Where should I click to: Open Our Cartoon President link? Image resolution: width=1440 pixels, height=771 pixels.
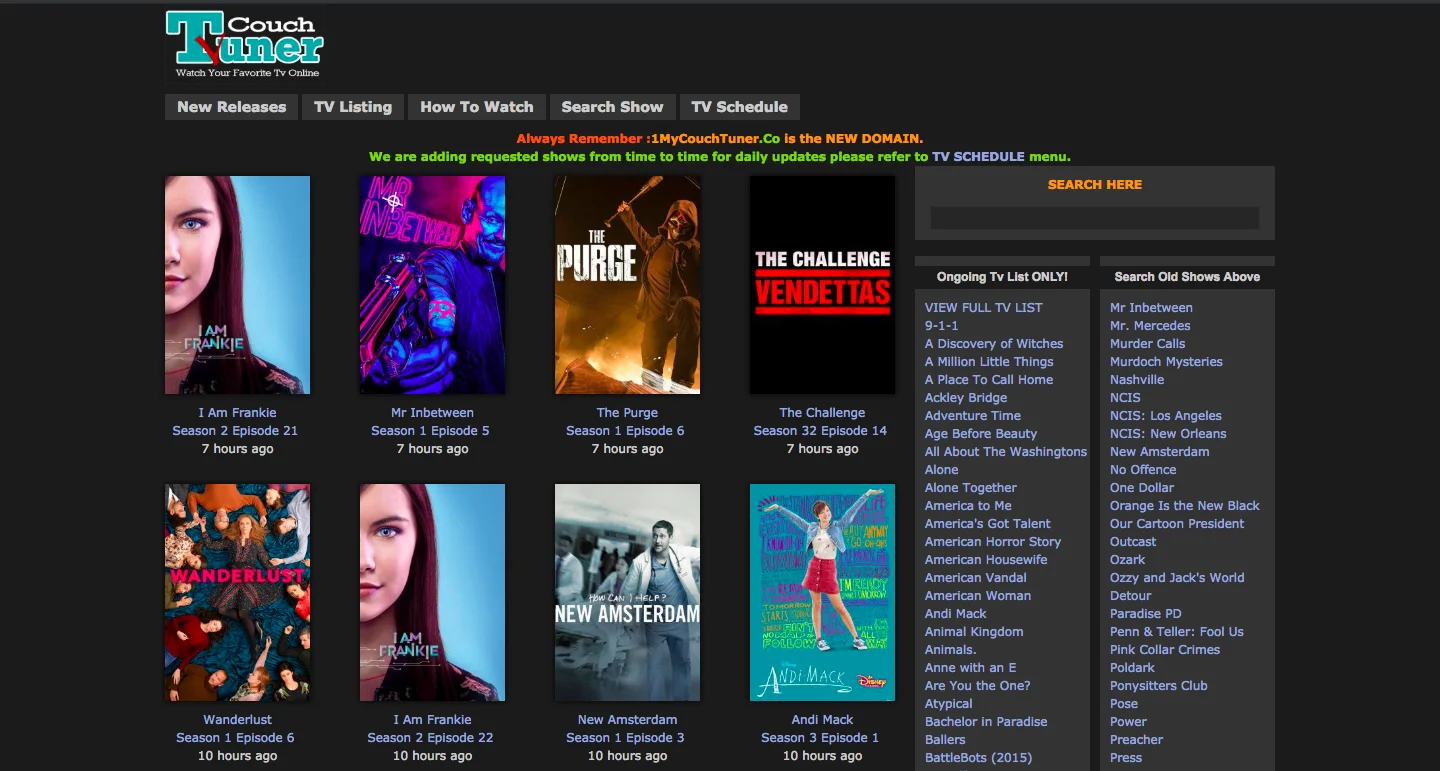(1177, 524)
